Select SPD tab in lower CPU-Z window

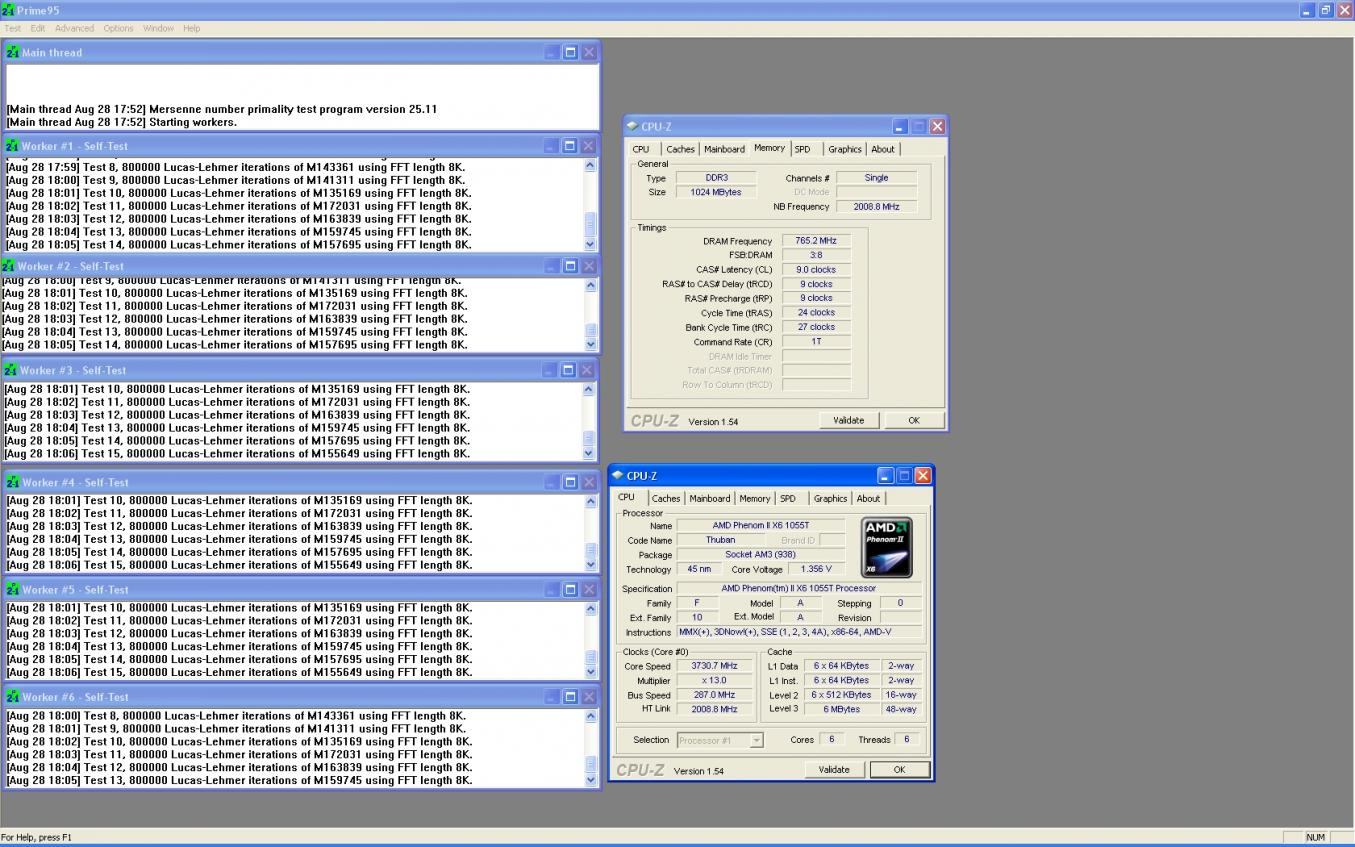788,498
